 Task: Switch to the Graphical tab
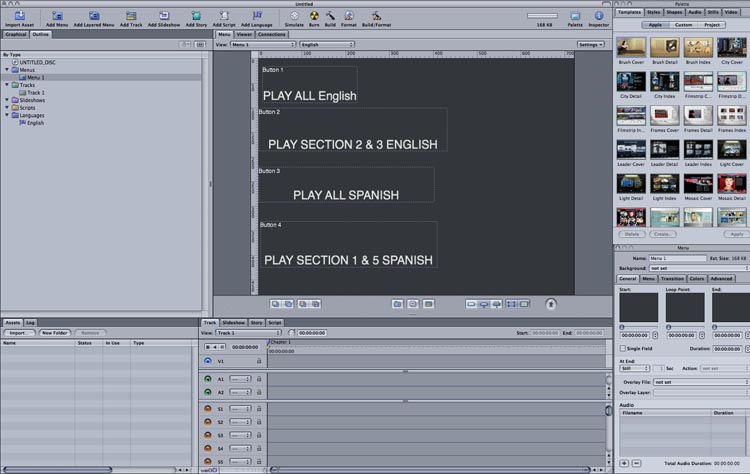pyautogui.click(x=16, y=34)
